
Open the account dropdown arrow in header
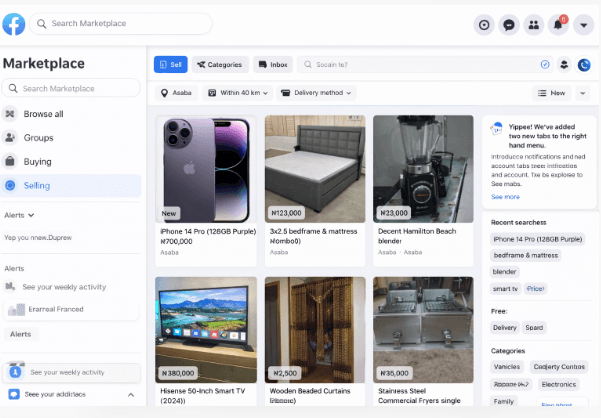pyautogui.click(x=583, y=25)
